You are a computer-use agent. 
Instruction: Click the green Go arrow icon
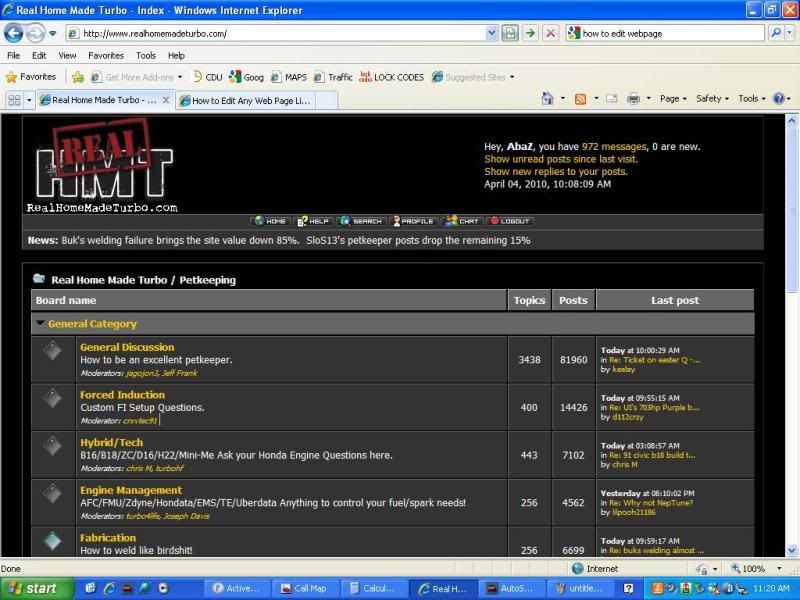[x=531, y=34]
